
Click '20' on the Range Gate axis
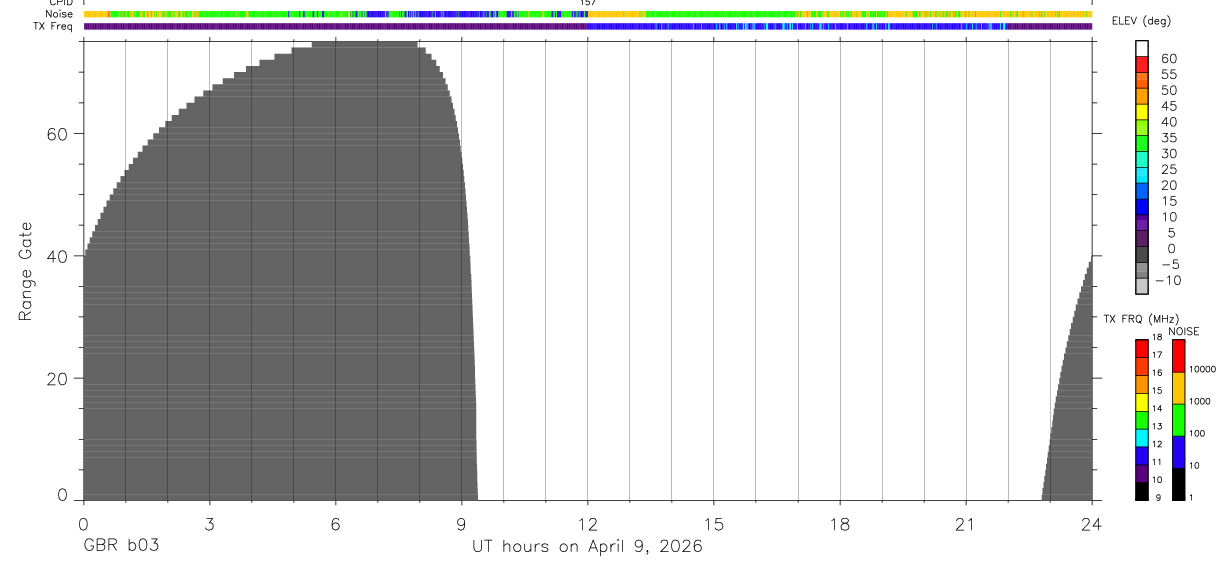pyautogui.click(x=56, y=379)
